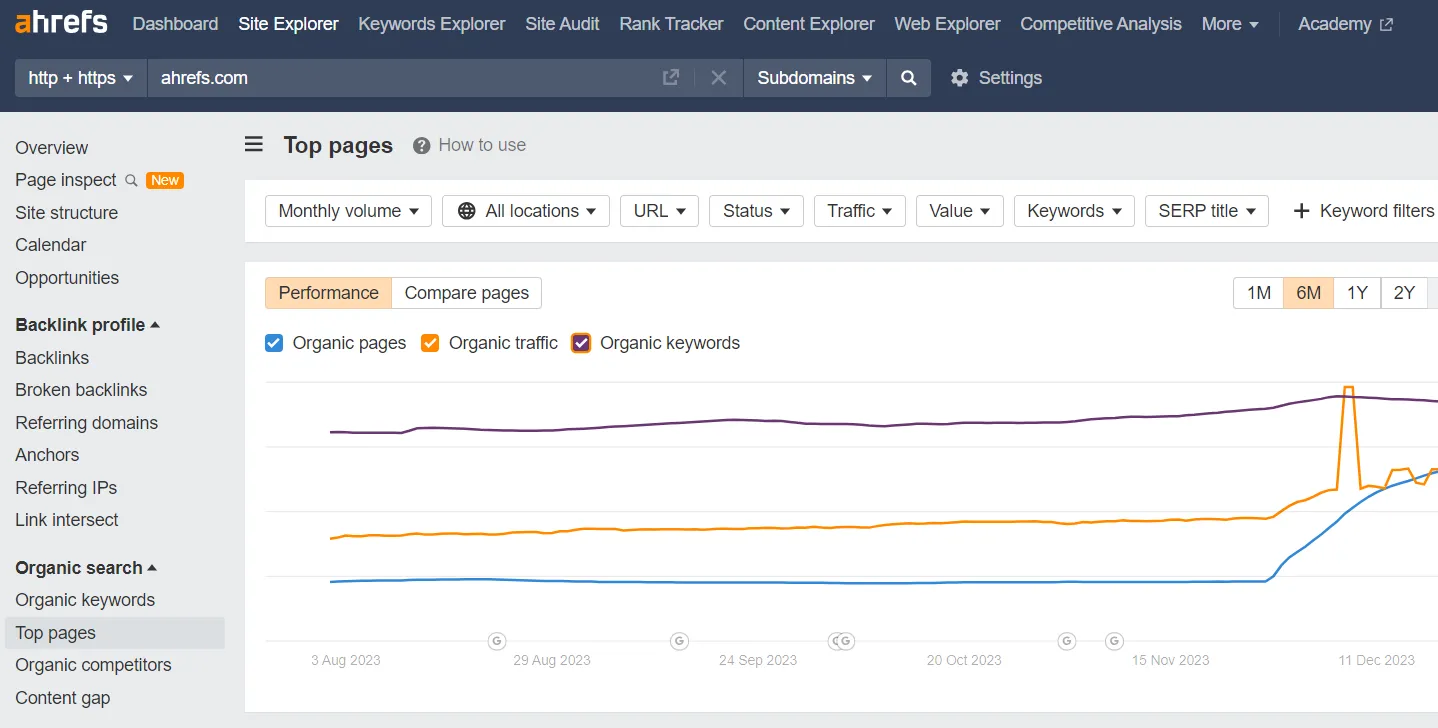
Task: Open Site Explorer in top navigation
Action: tap(288, 24)
